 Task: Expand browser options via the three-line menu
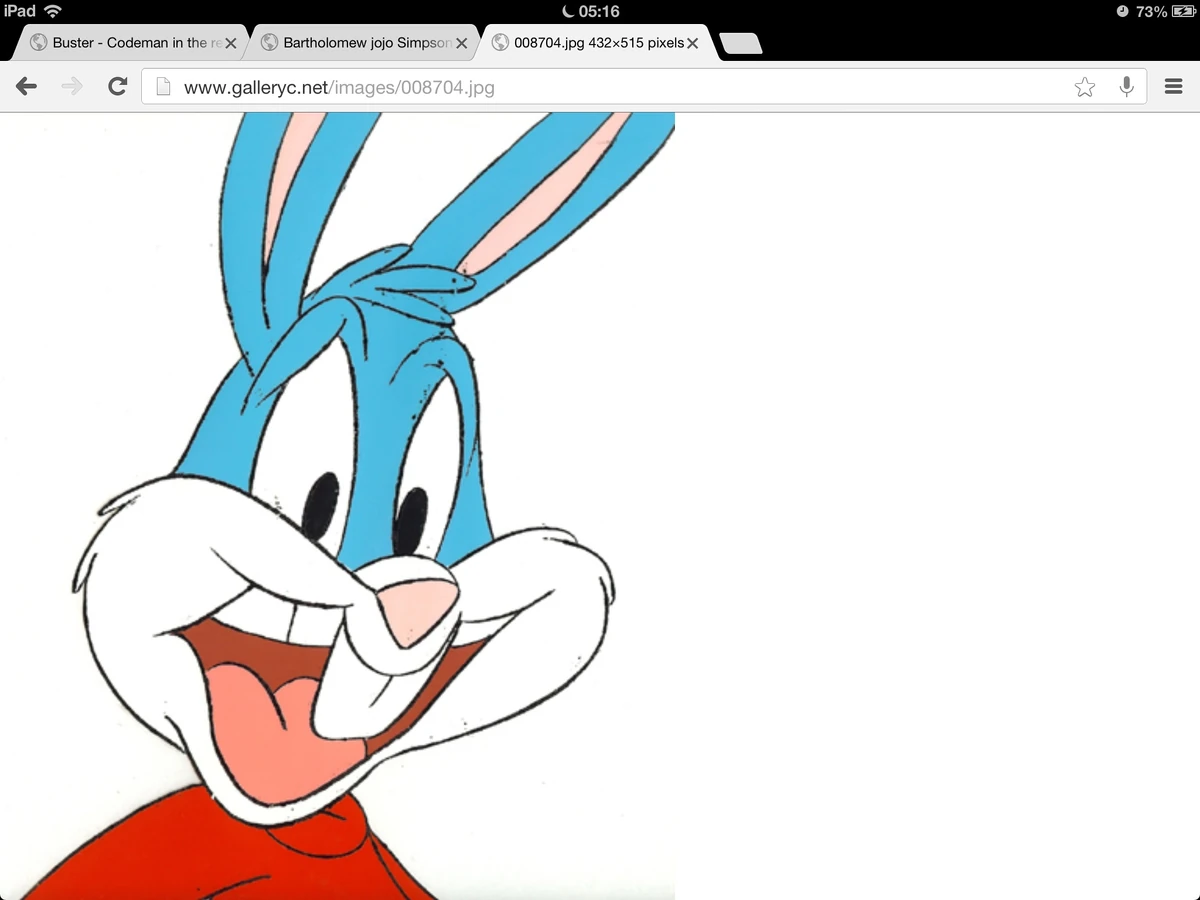tap(1173, 86)
